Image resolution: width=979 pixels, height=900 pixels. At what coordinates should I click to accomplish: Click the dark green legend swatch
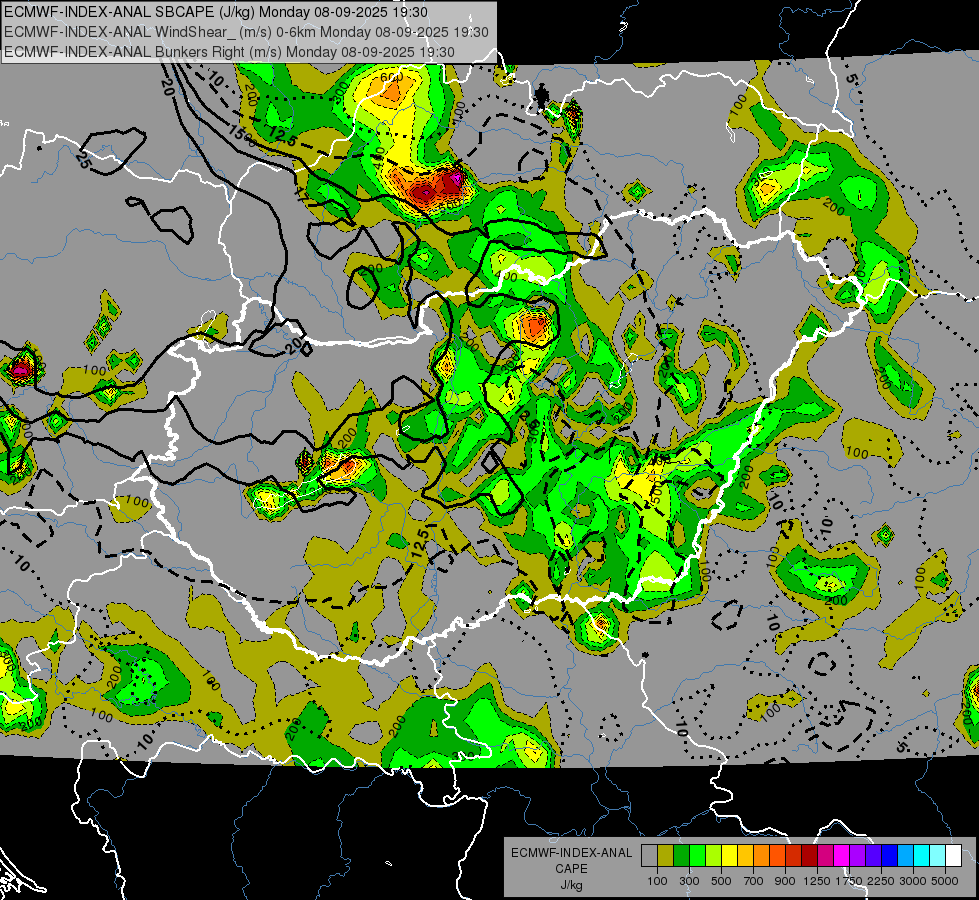click(x=681, y=856)
